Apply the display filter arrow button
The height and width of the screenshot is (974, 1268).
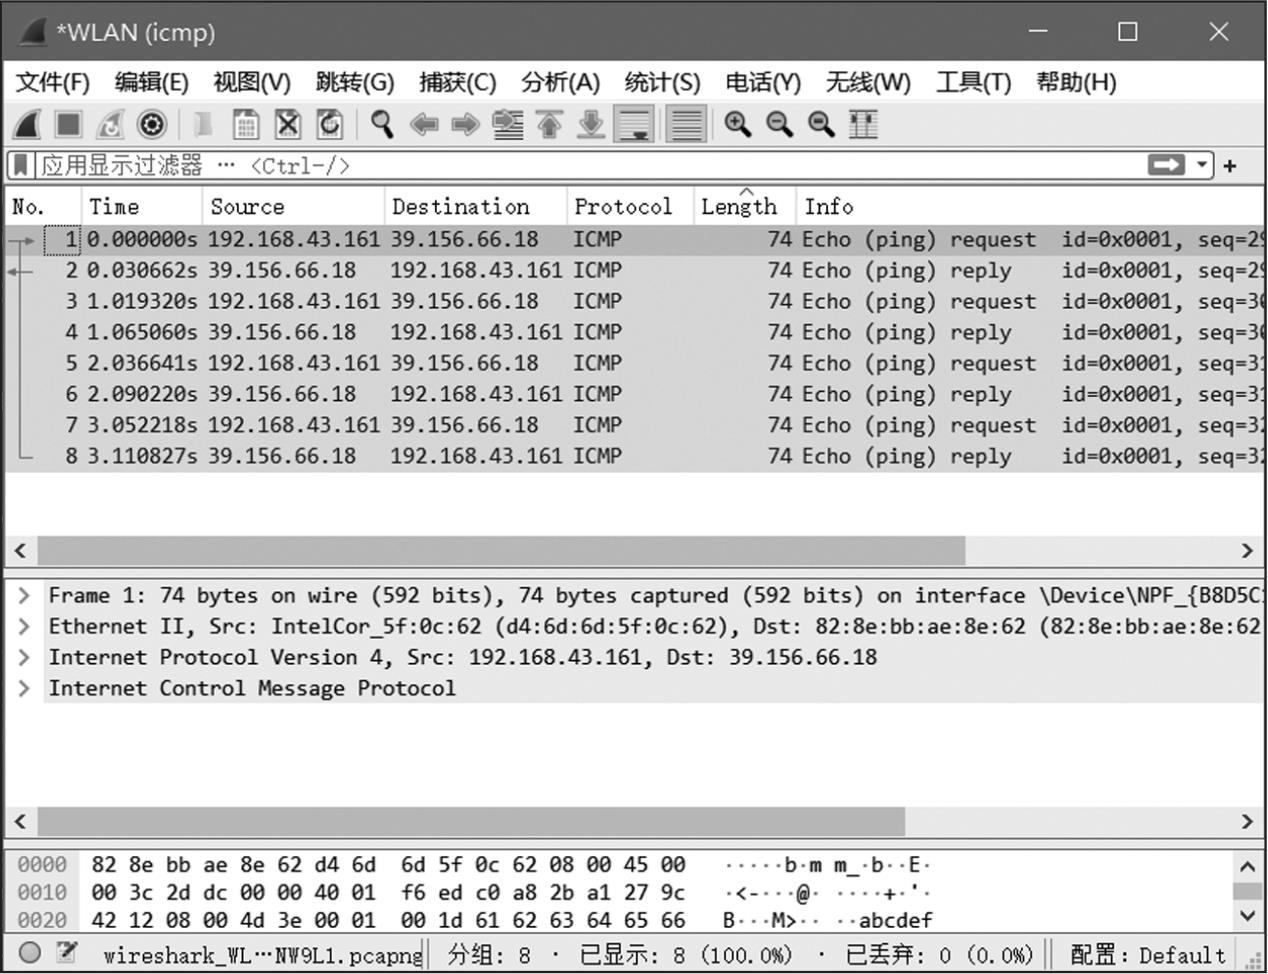point(1167,165)
